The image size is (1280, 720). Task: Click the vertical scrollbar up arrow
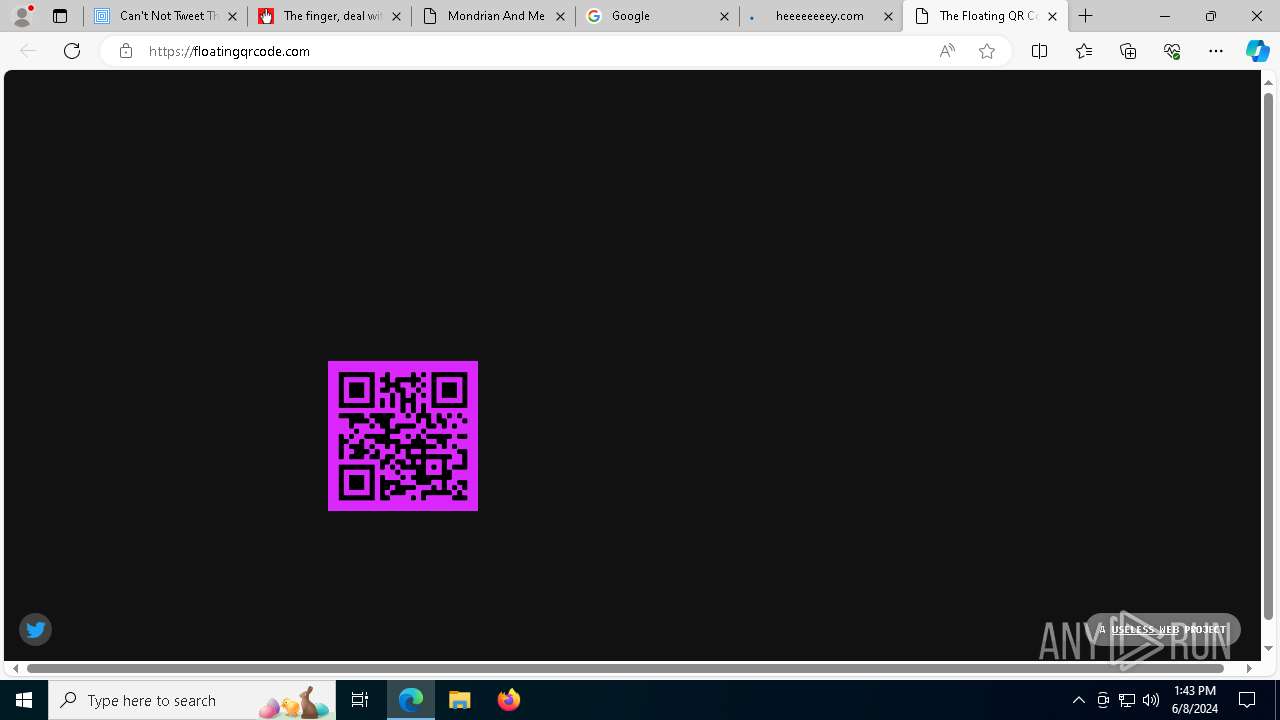pos(1269,82)
